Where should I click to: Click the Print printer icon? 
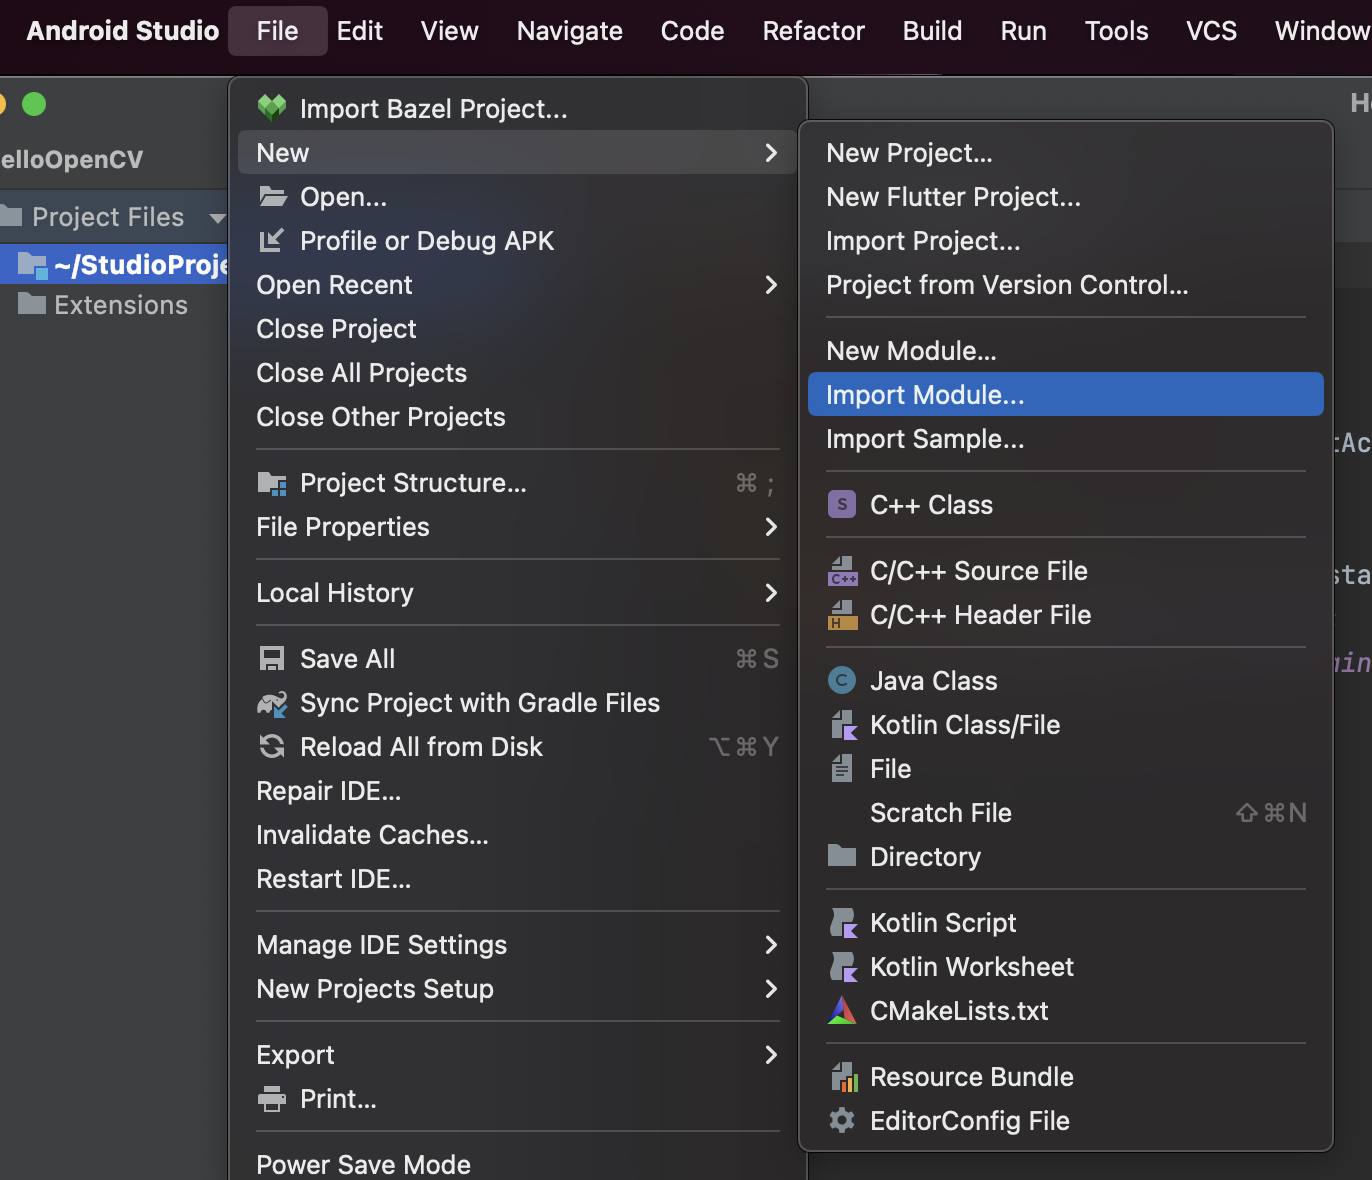tap(272, 1099)
